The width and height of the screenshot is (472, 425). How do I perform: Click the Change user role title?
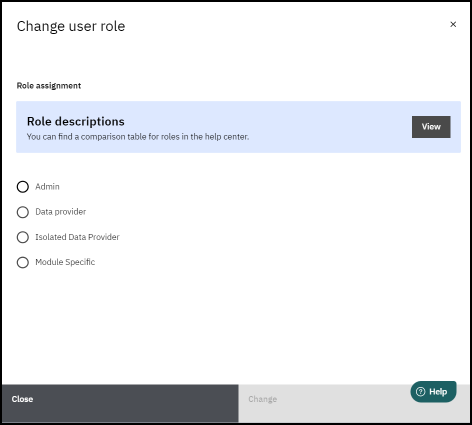point(71,26)
